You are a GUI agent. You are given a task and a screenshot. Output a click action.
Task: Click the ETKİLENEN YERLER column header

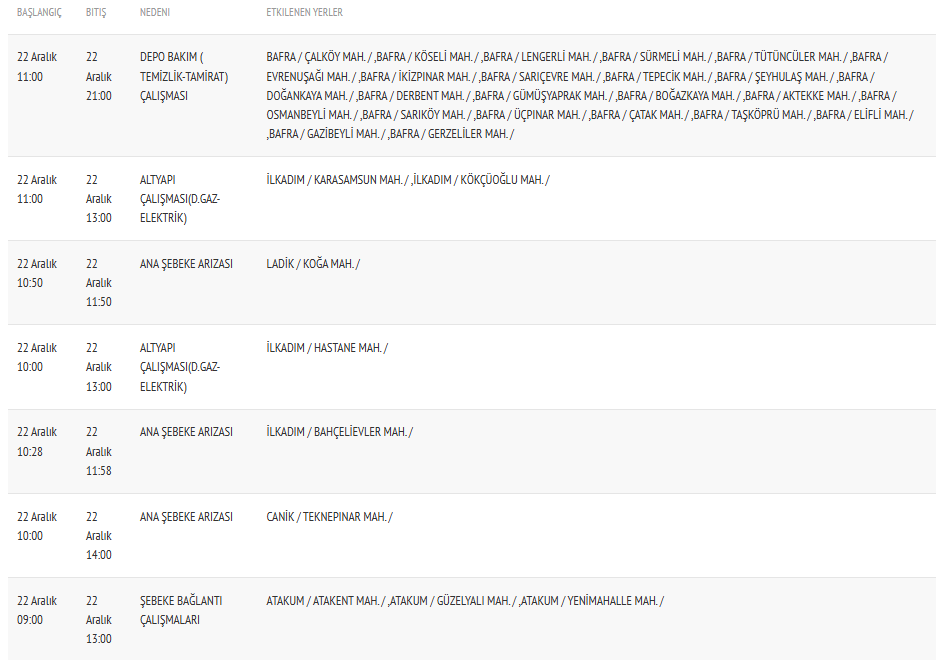[304, 13]
